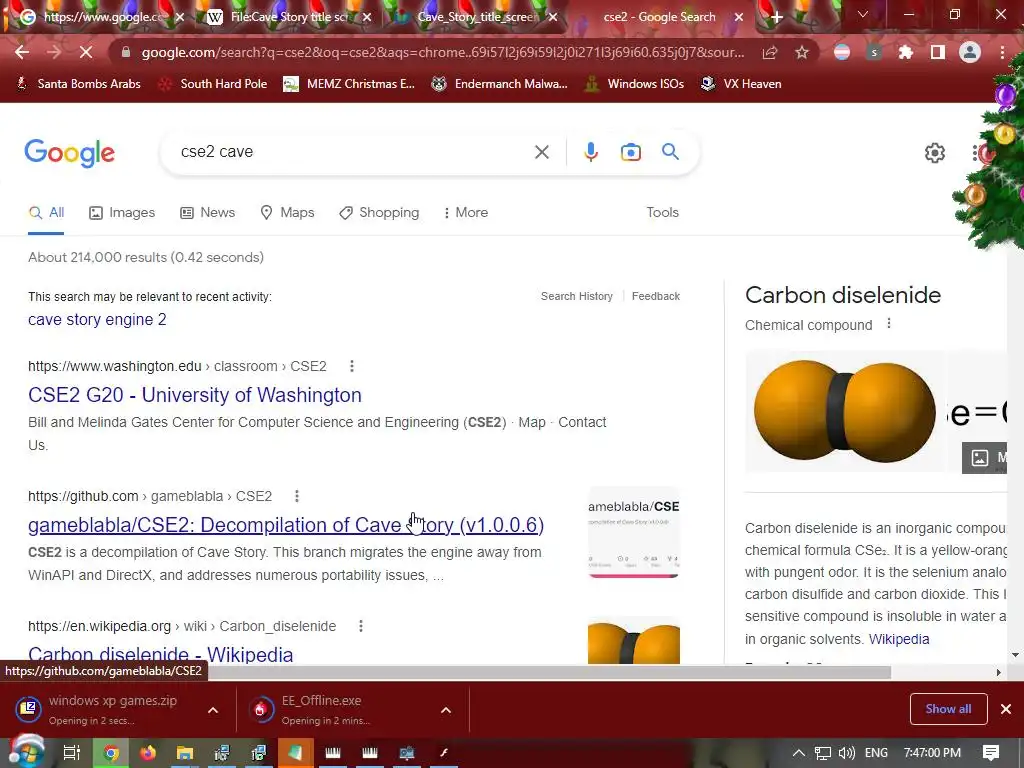Screen dimensions: 1024x768
Task: Open the Wikipedia link in knowledge panel
Action: click(x=899, y=639)
